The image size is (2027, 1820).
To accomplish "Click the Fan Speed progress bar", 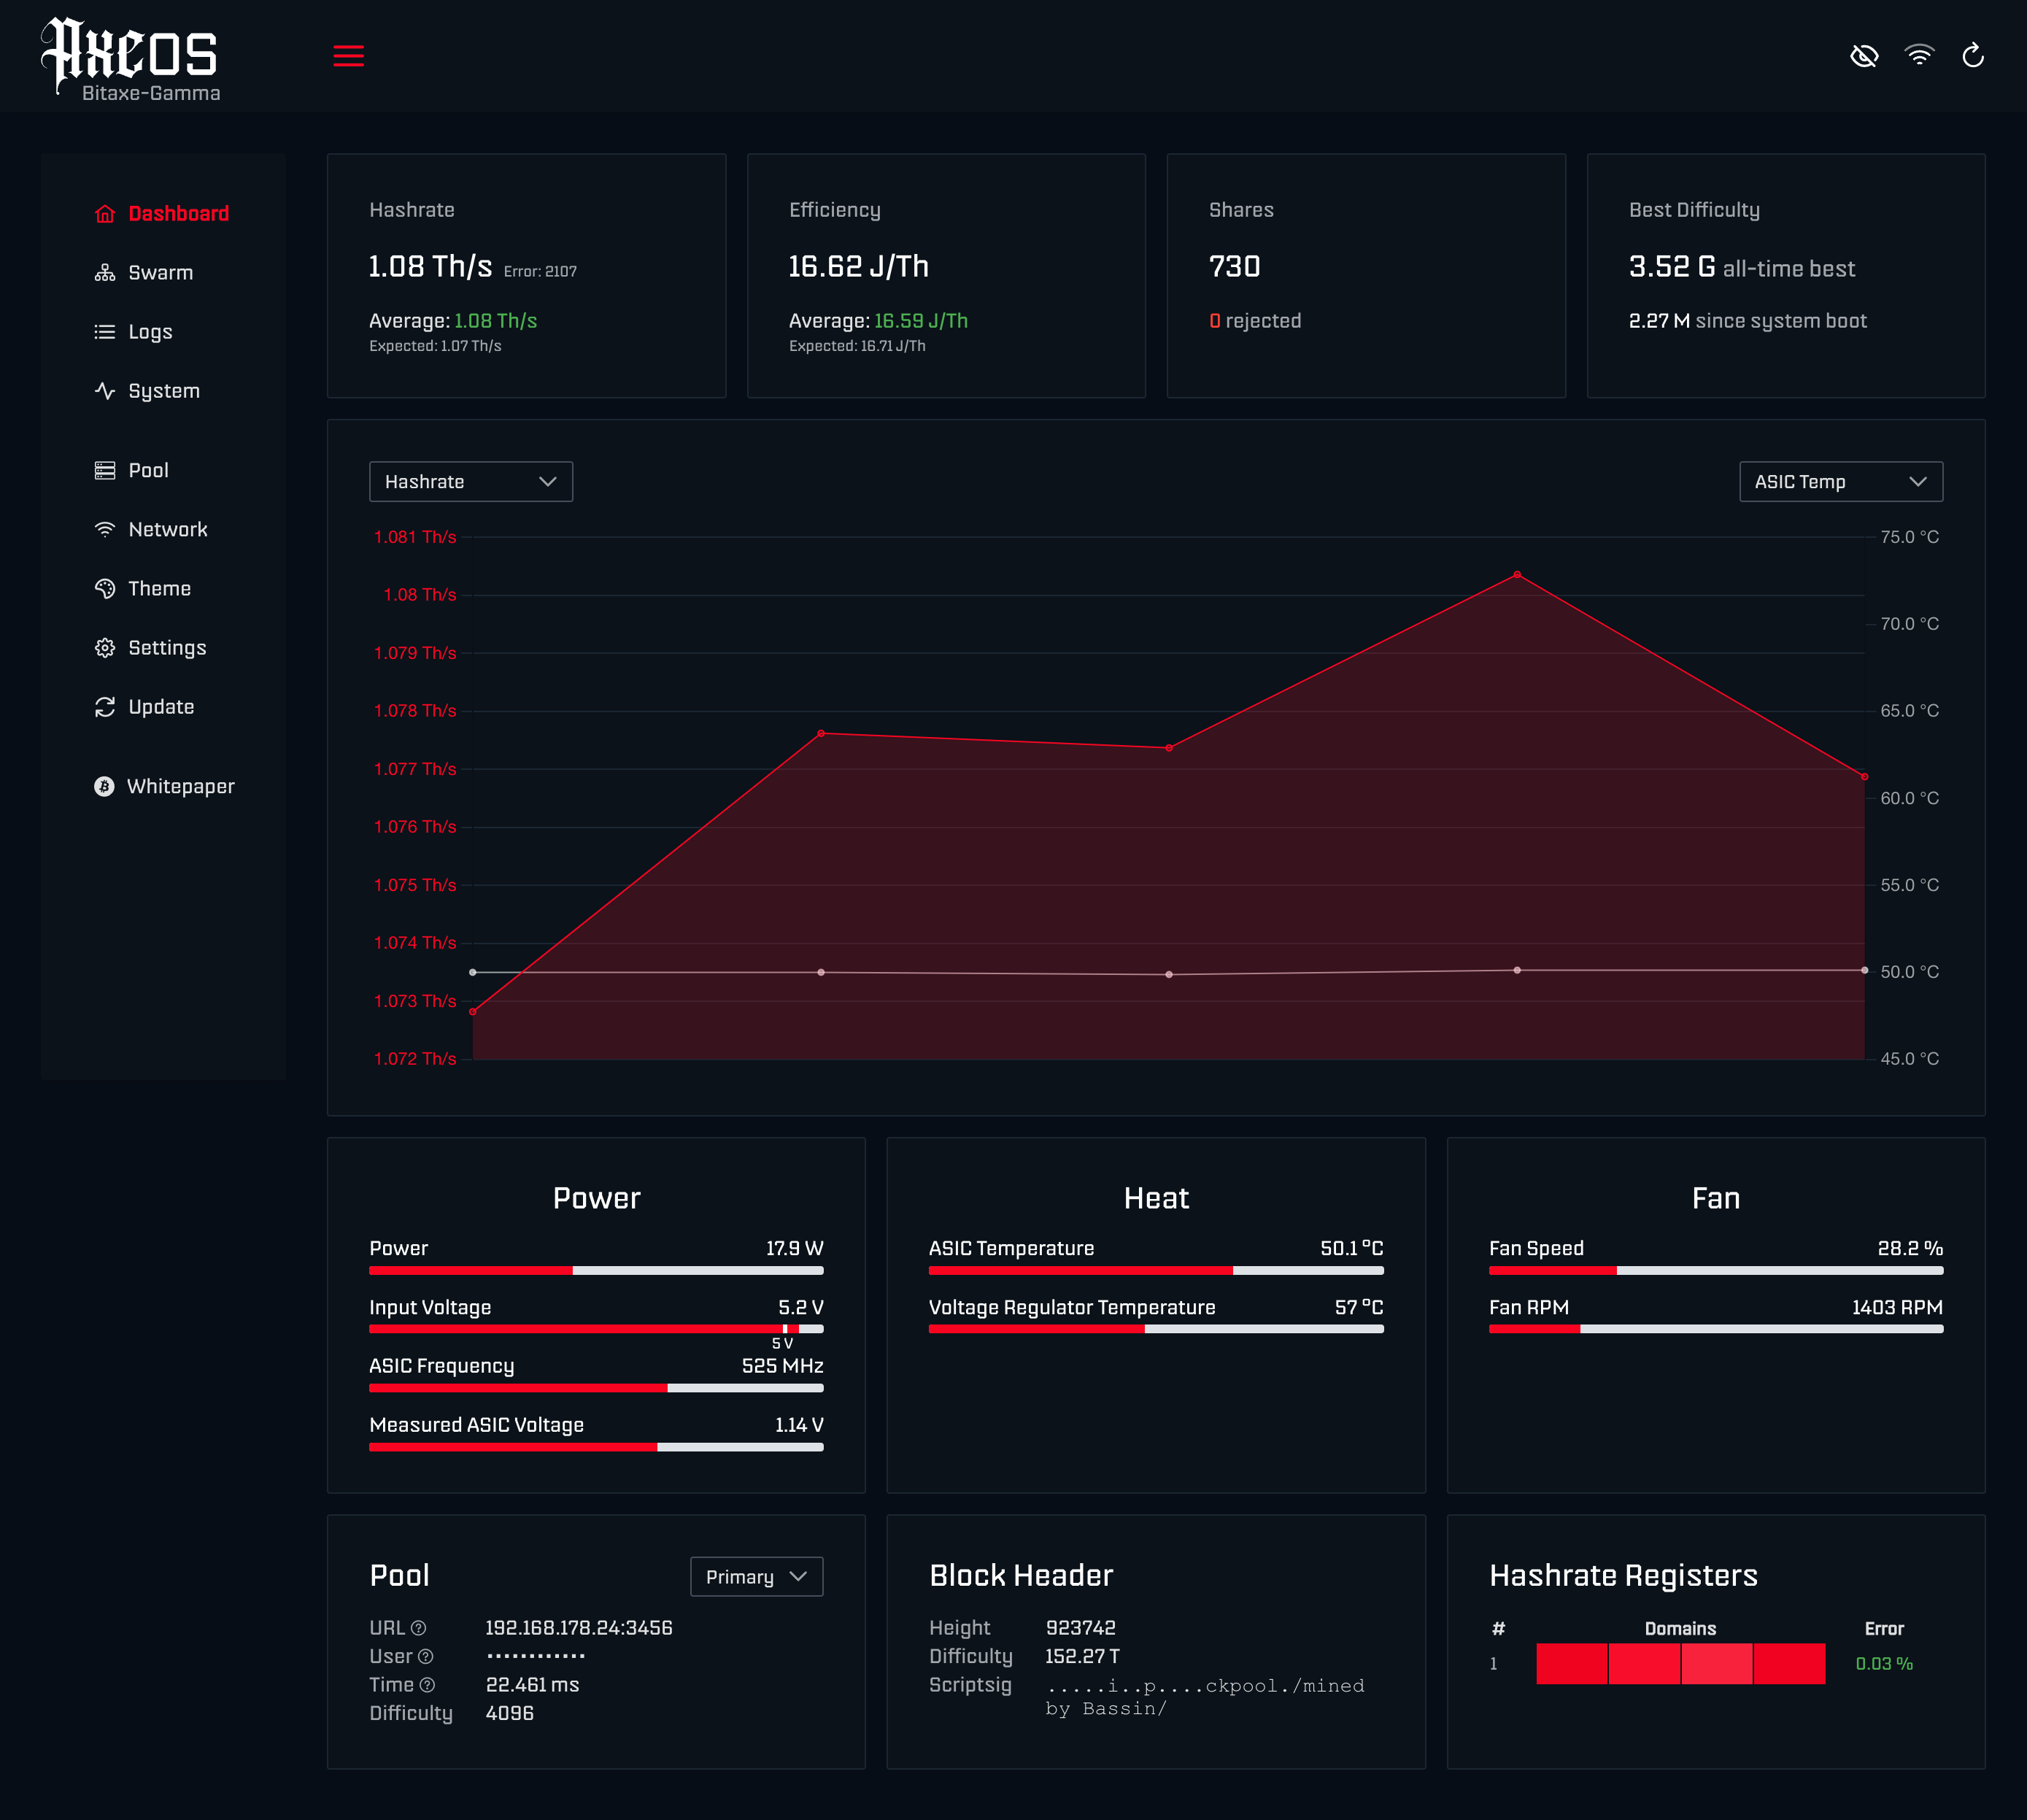I will (x=1715, y=1271).
